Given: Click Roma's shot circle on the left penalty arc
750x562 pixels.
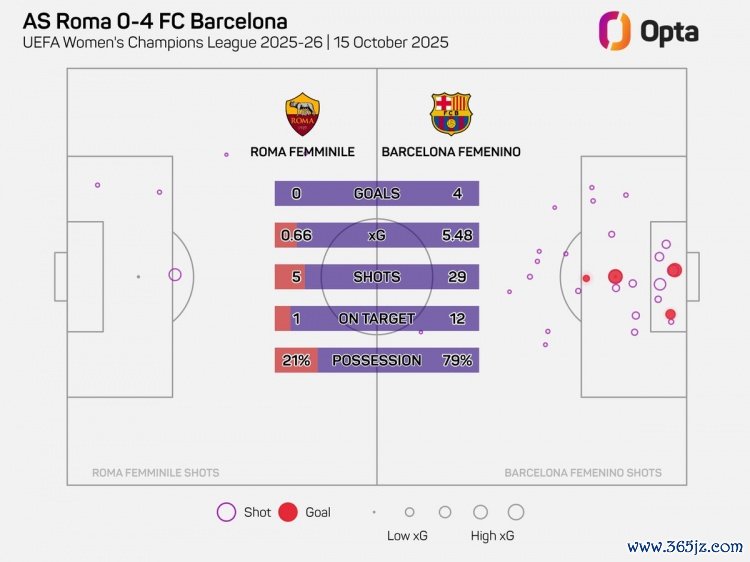Looking at the screenshot, I should pos(175,275).
